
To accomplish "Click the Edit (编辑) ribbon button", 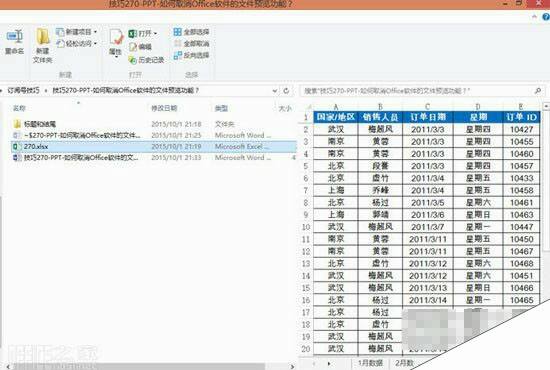I will [140, 47].
